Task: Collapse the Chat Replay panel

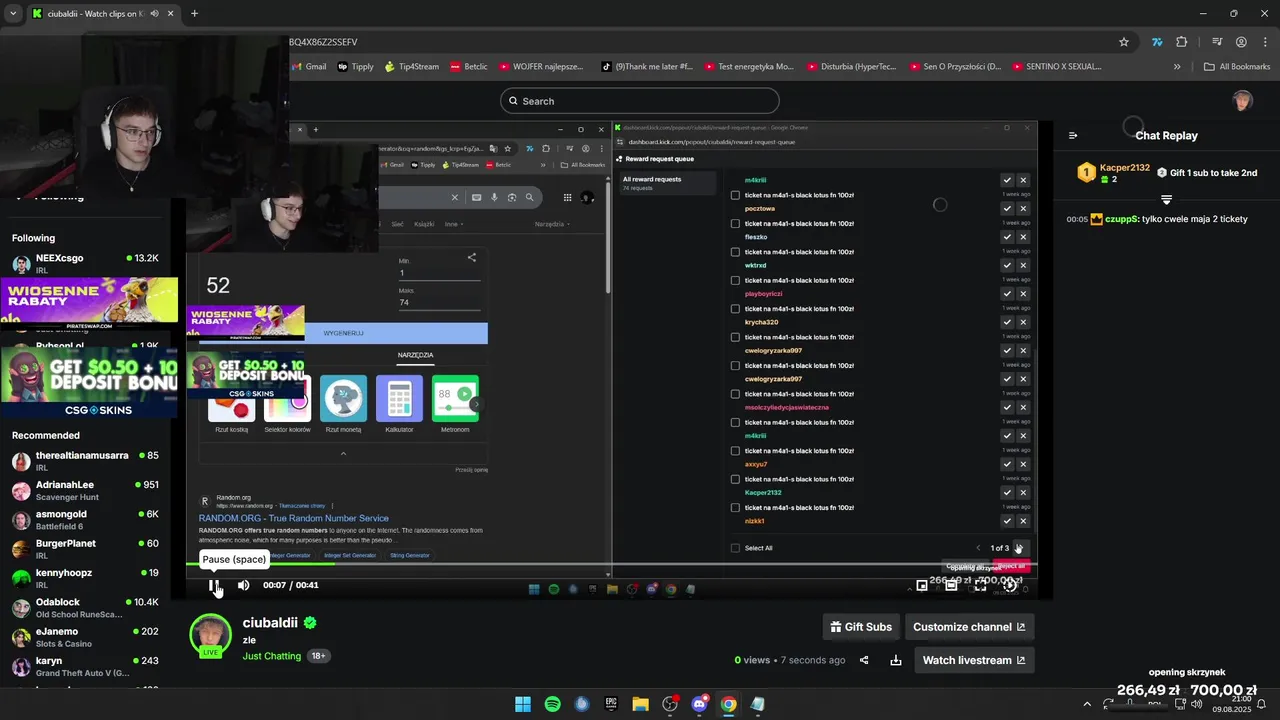Action: point(1073,135)
